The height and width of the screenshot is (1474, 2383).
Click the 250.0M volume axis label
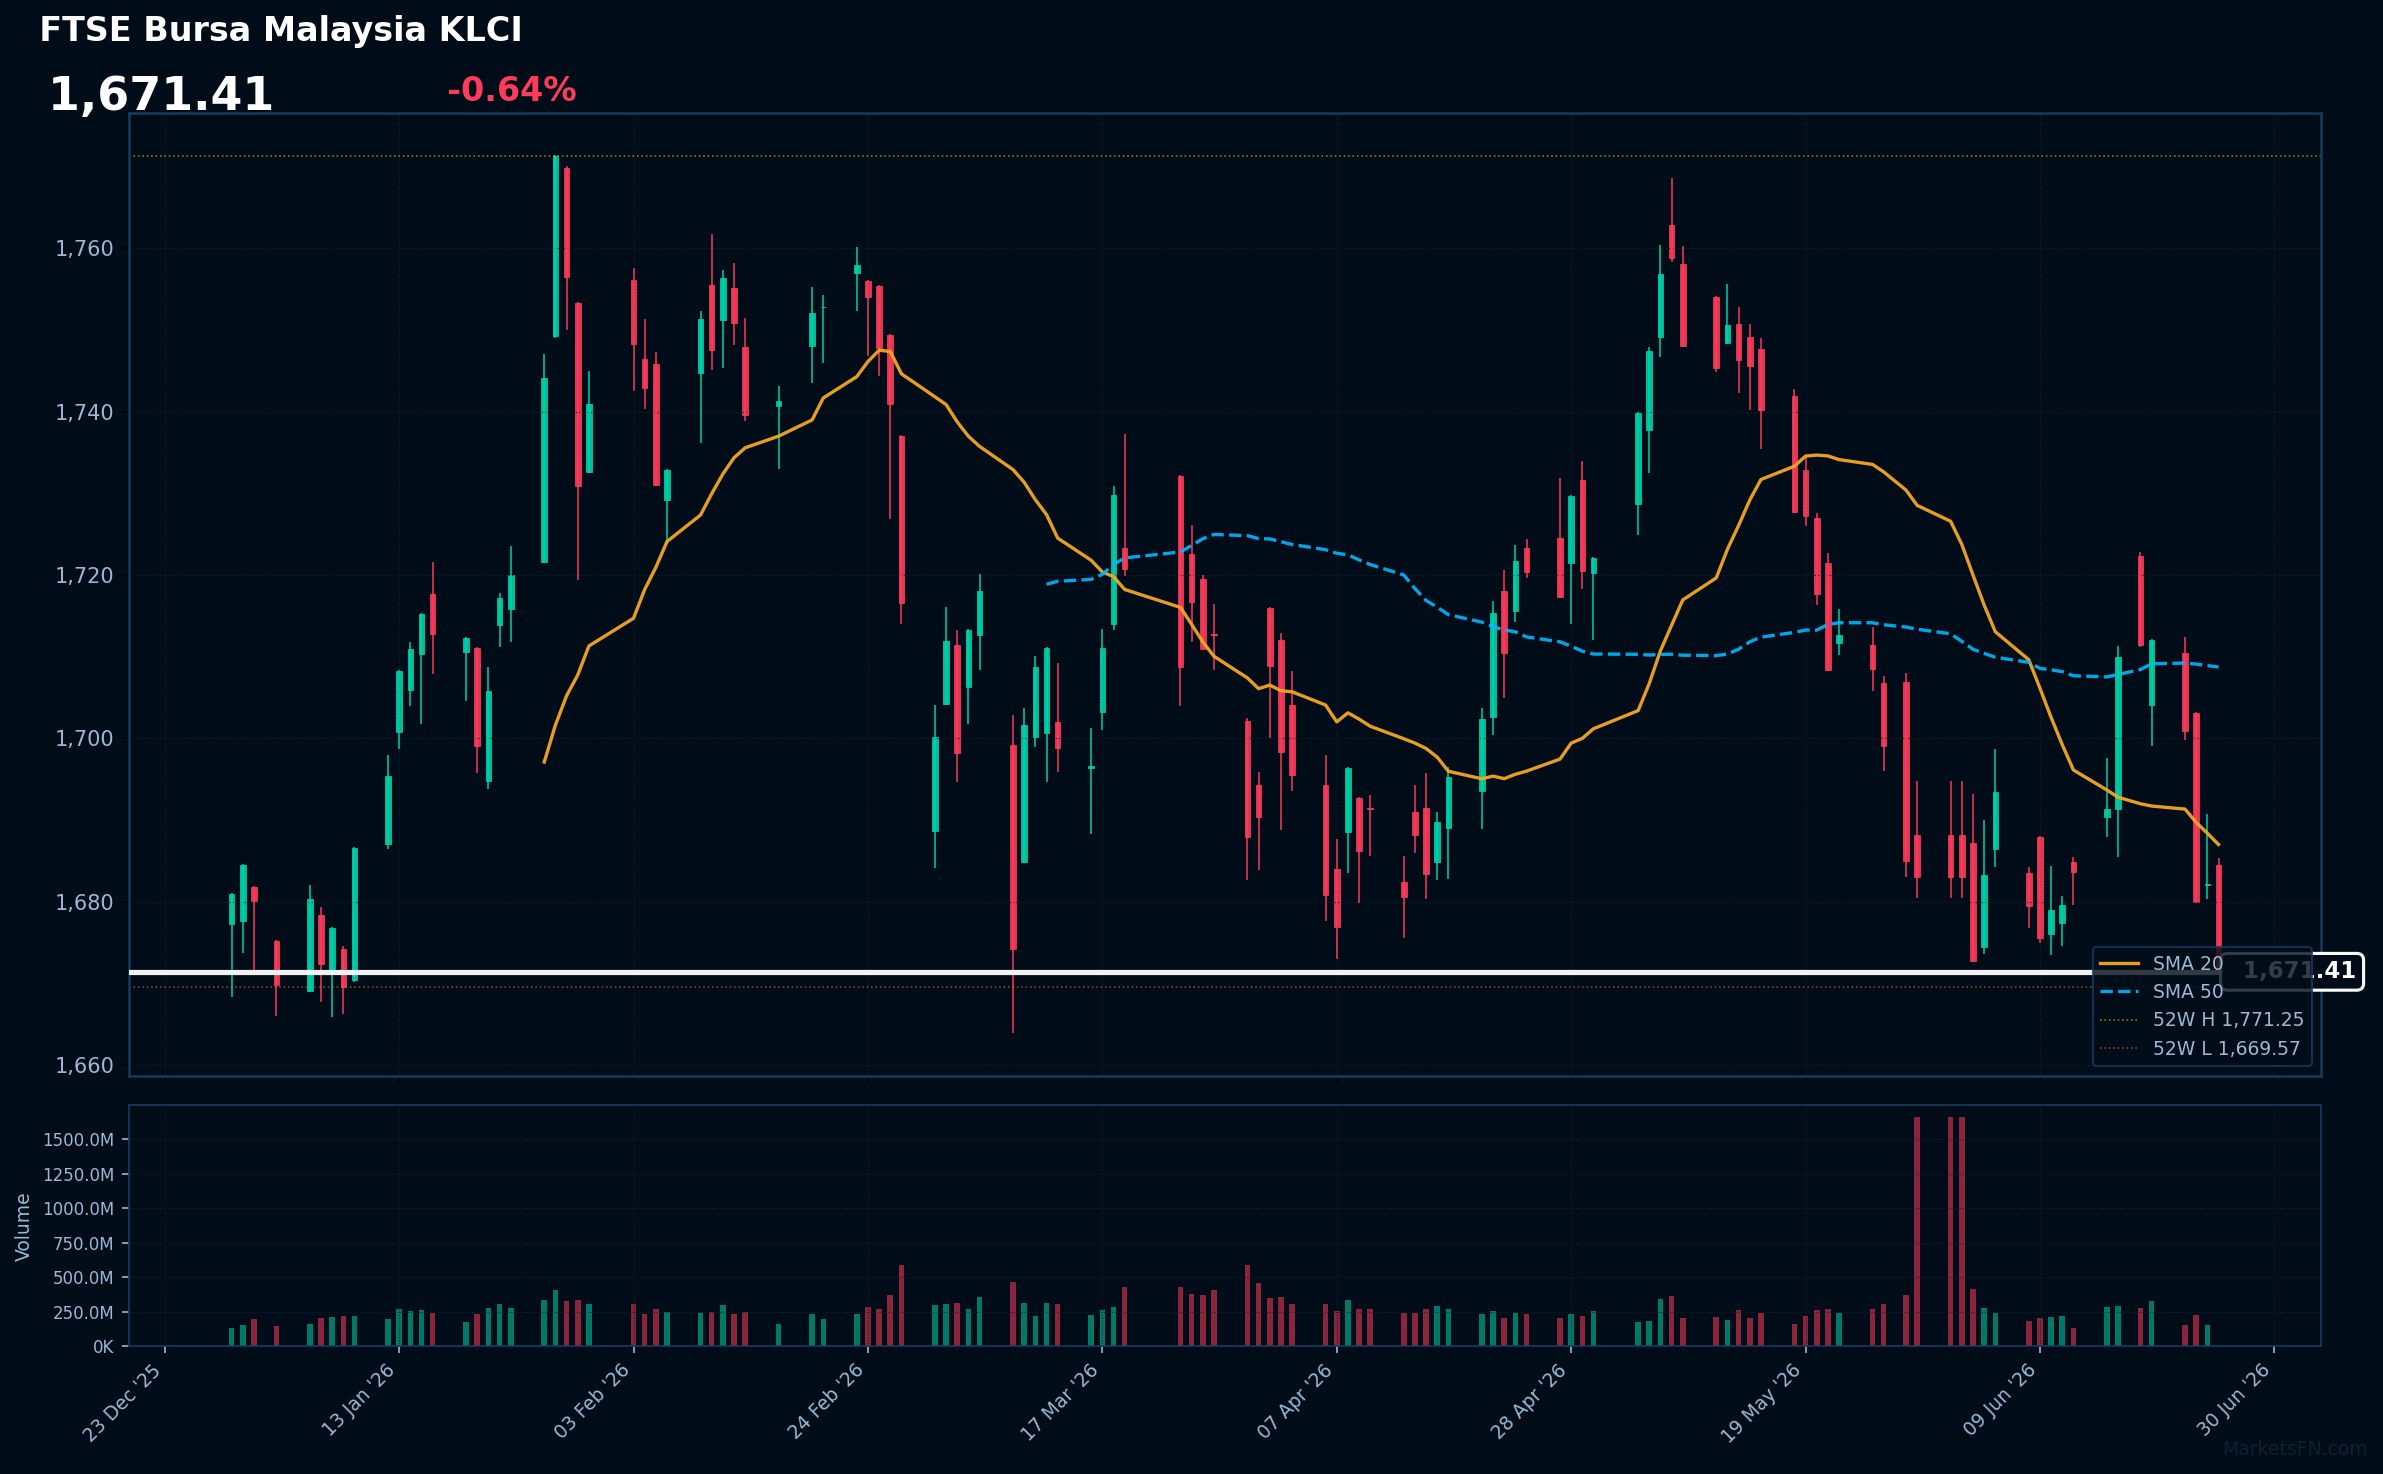pos(82,1313)
